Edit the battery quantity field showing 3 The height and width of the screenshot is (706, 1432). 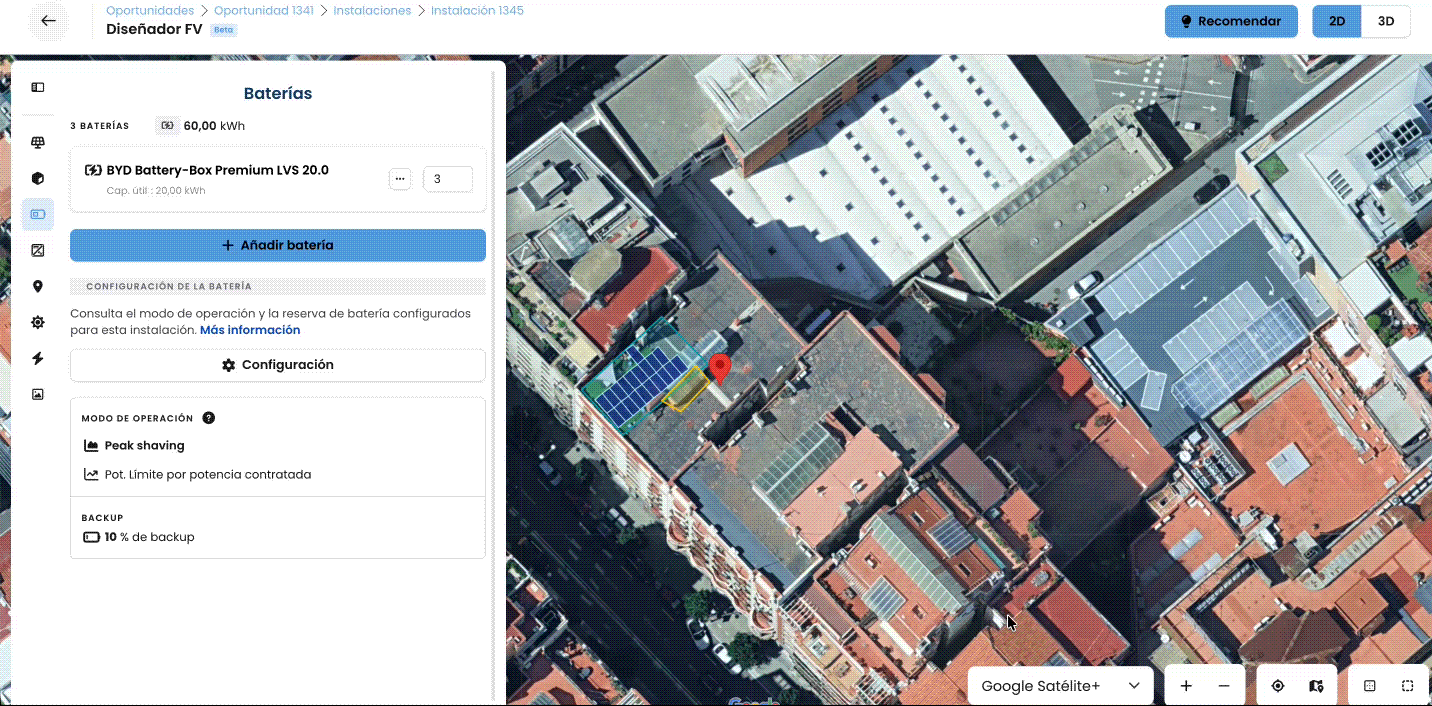point(448,179)
